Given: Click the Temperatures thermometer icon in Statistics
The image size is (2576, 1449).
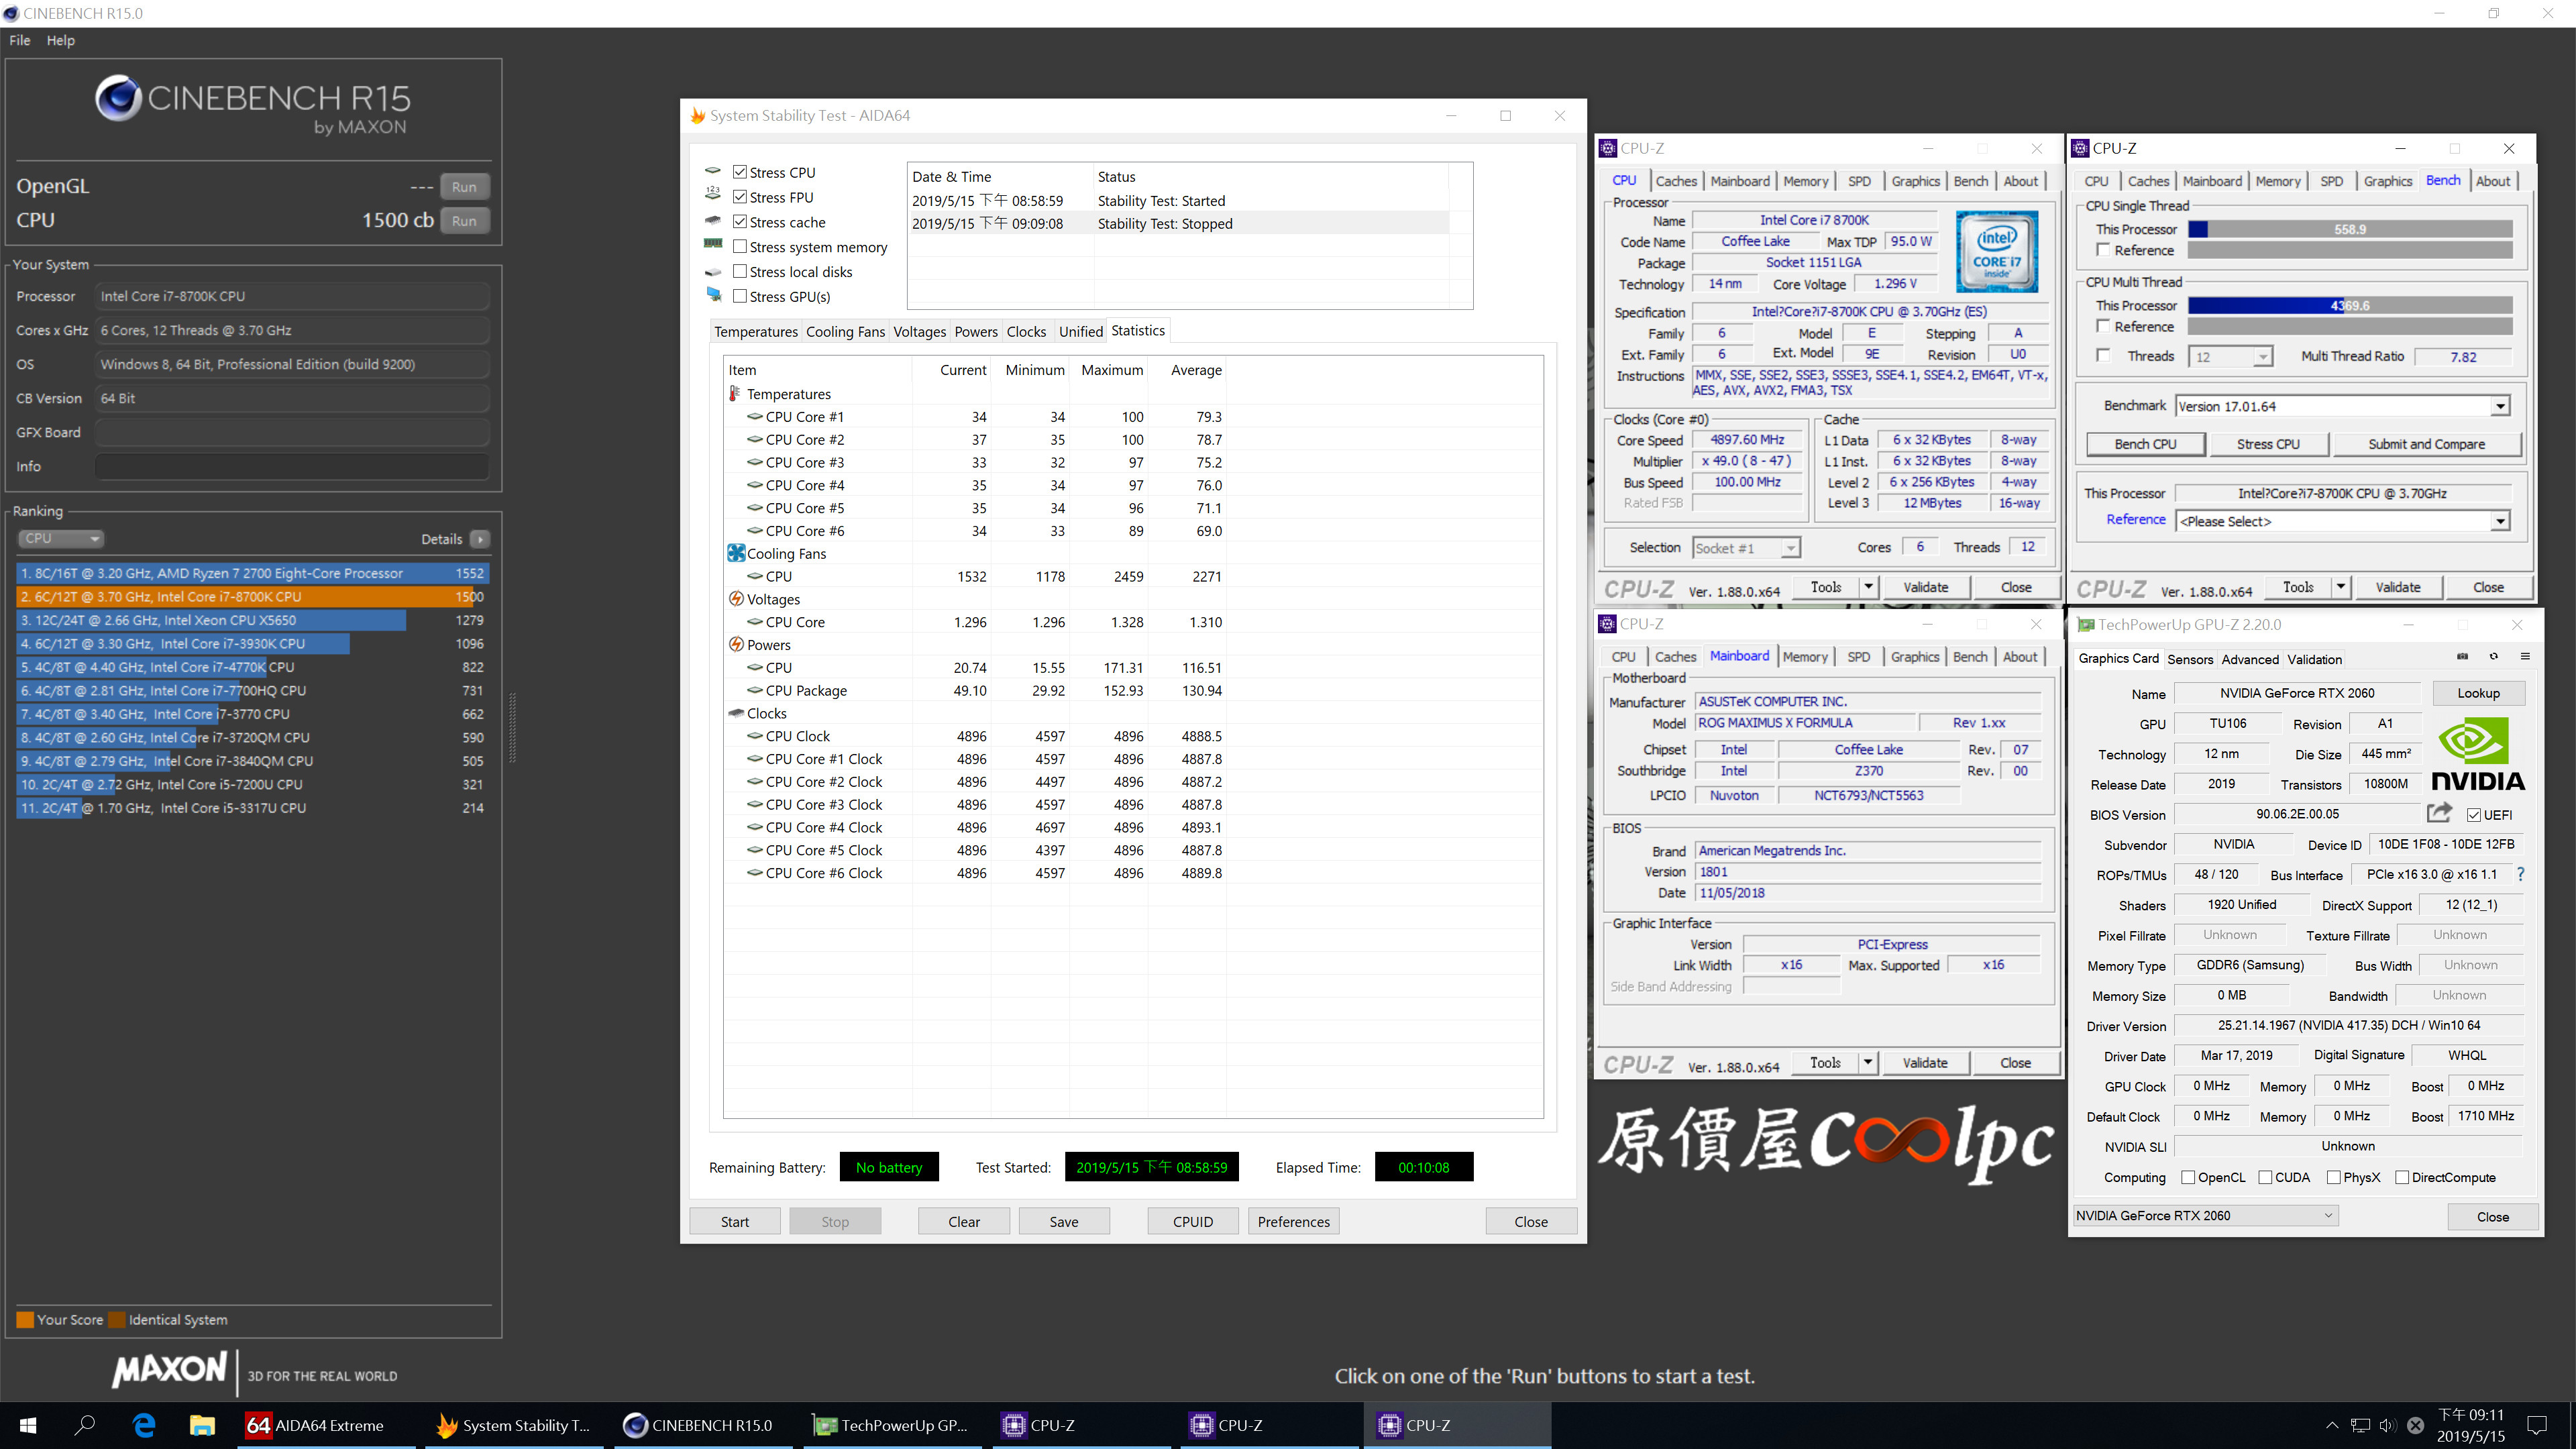Looking at the screenshot, I should pos(735,394).
